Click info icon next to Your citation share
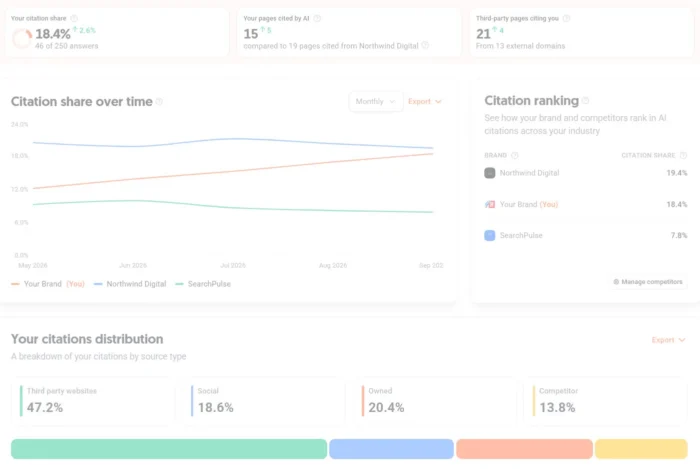700x469 pixels. pyautogui.click(x=74, y=18)
